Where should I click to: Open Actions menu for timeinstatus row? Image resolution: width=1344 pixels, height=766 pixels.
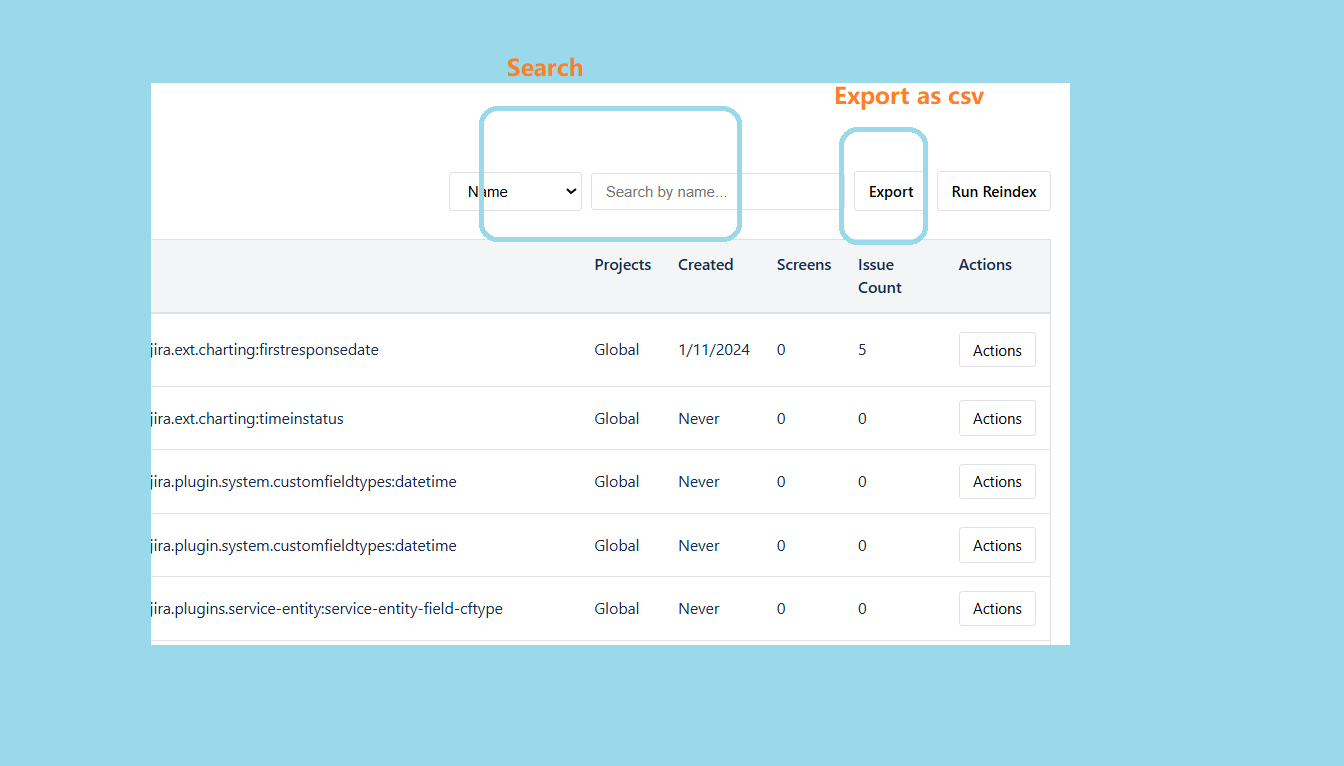pyautogui.click(x=997, y=418)
